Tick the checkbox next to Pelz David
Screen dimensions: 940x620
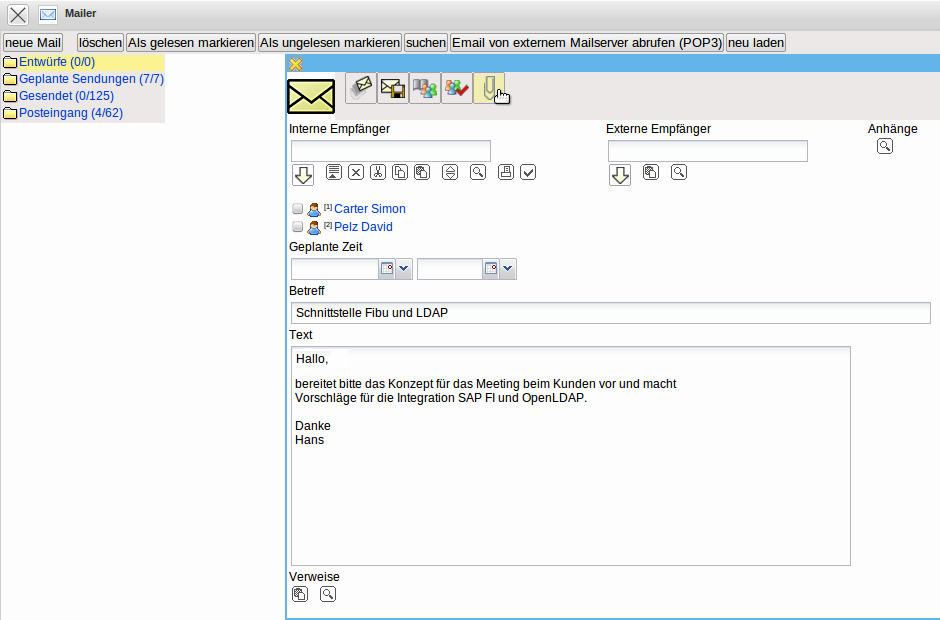(x=297, y=227)
